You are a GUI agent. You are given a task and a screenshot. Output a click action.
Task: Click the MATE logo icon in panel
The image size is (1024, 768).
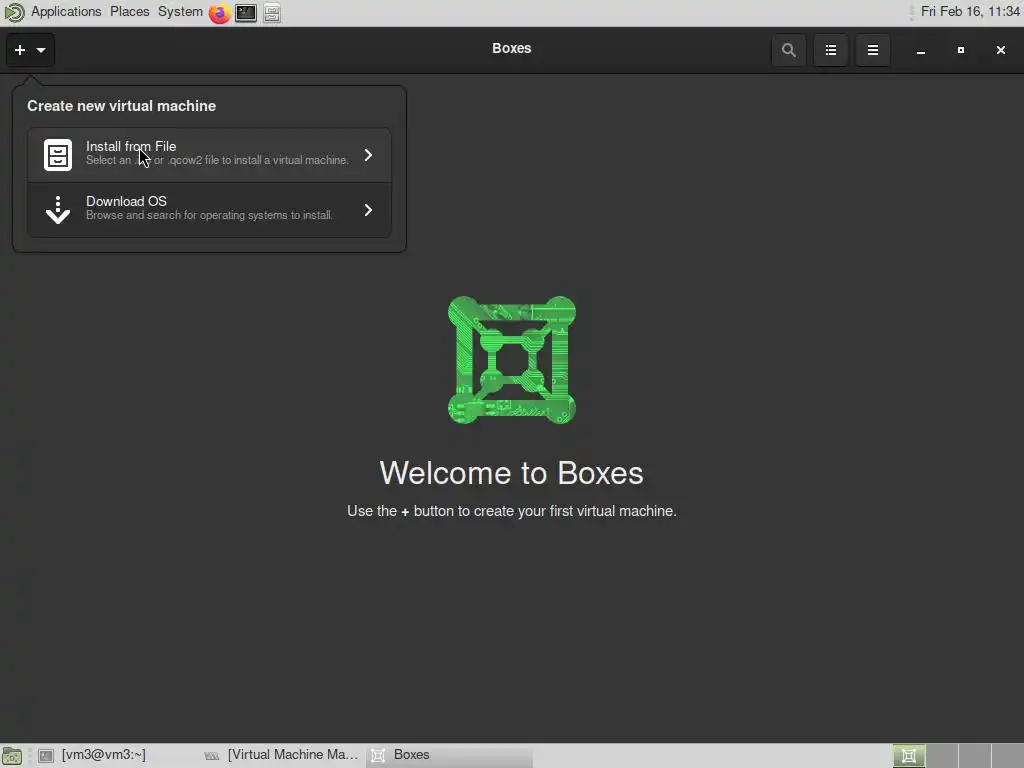click(14, 12)
